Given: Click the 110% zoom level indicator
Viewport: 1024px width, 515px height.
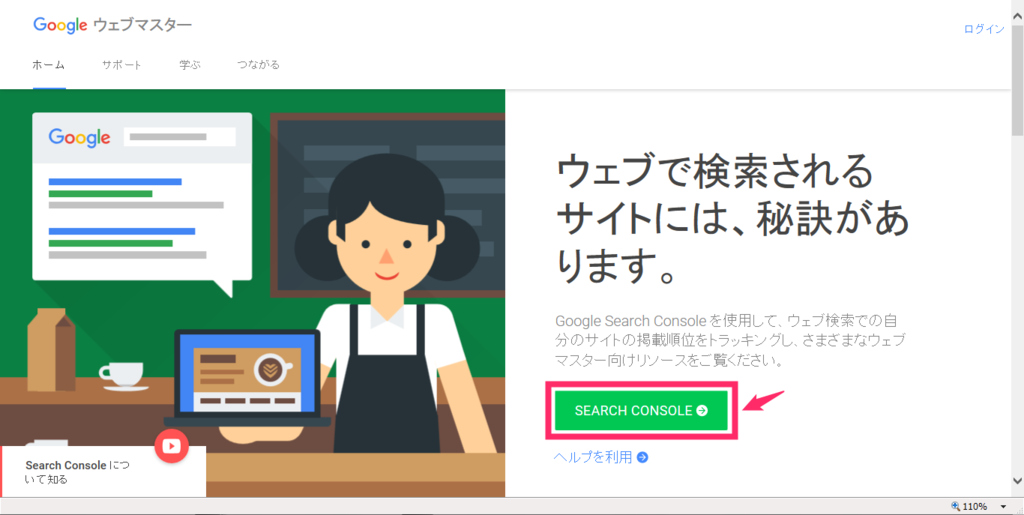Looking at the screenshot, I should pos(974,507).
